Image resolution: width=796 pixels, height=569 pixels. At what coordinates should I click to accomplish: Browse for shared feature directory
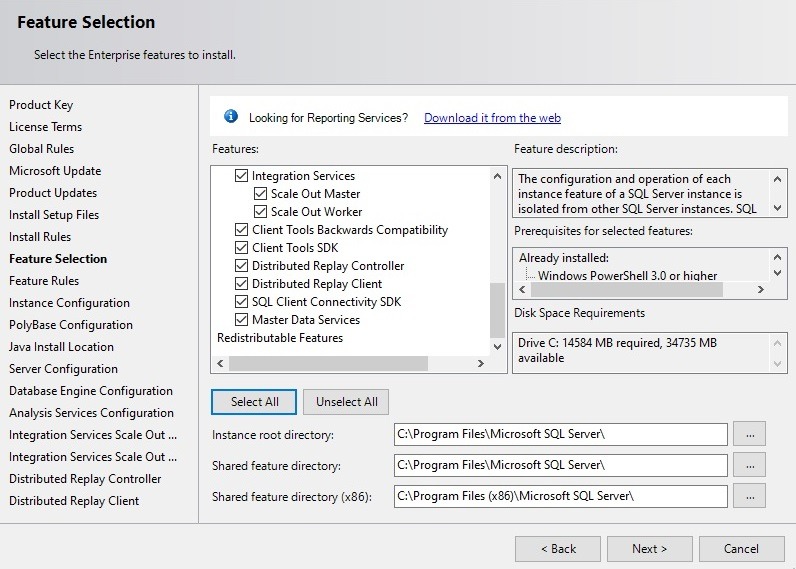pos(749,465)
